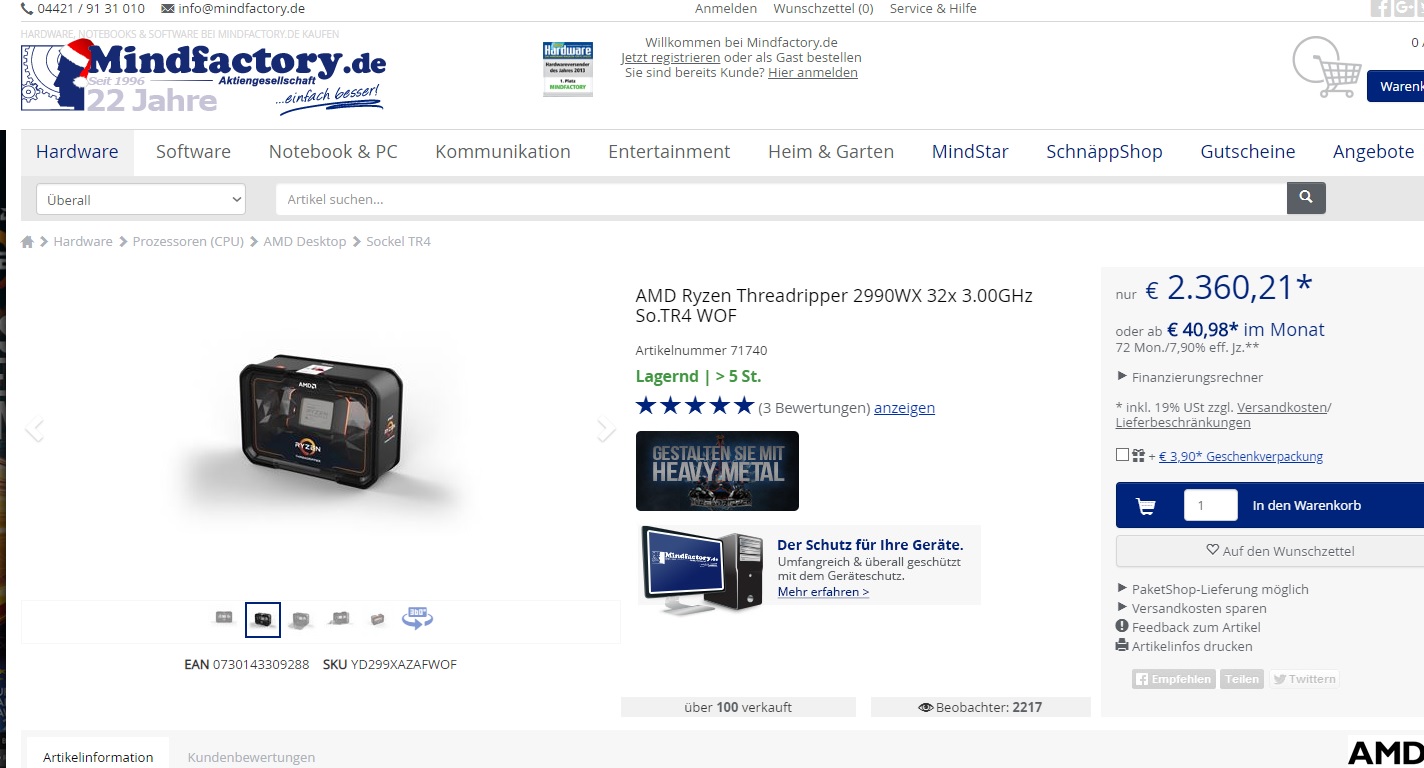Open the Überall search category dropdown

point(141,199)
